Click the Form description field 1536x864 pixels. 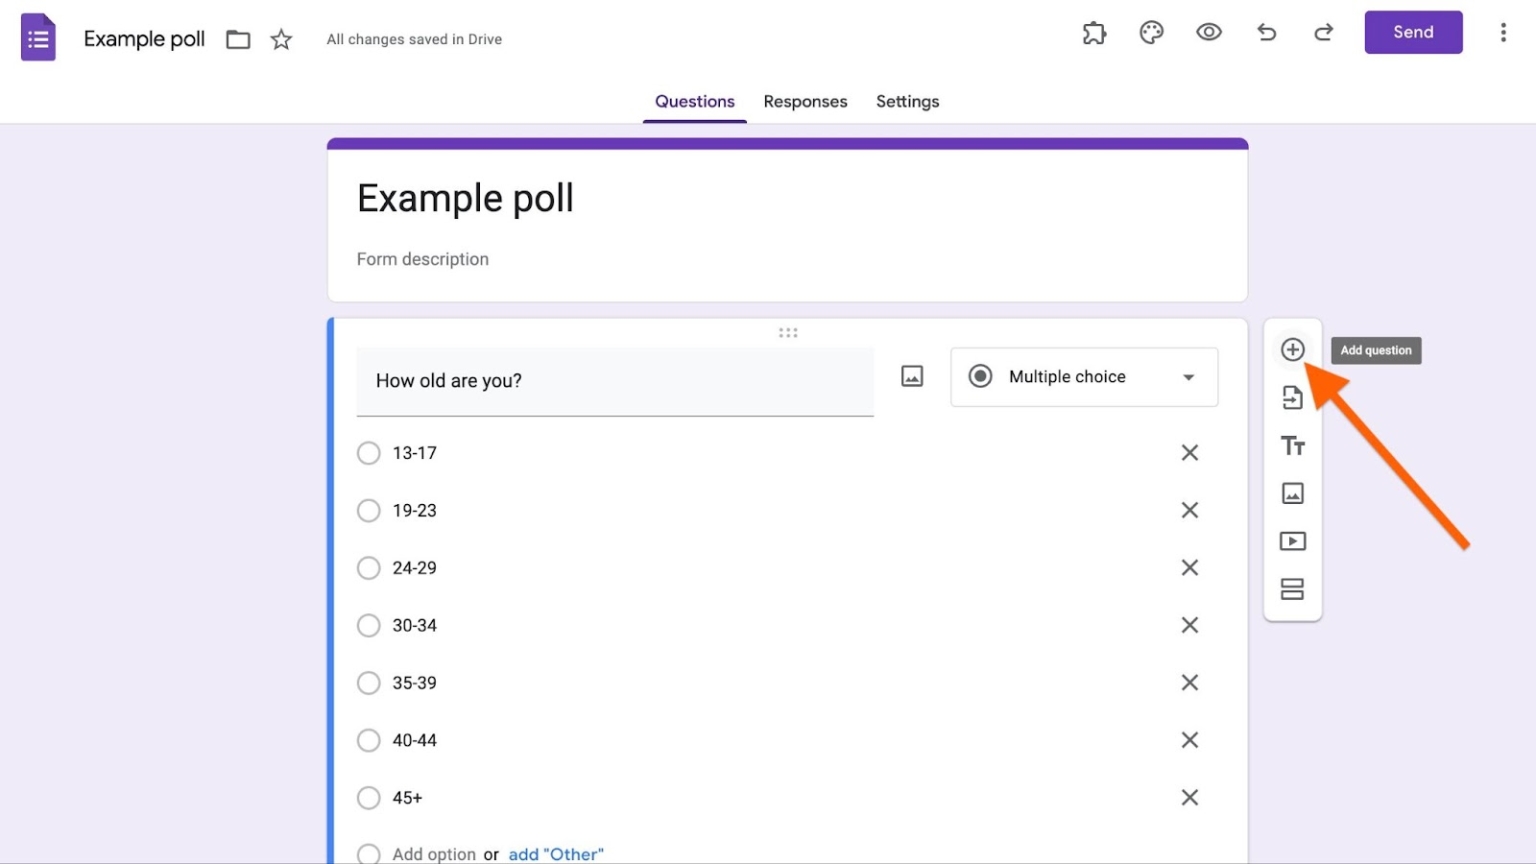point(423,259)
